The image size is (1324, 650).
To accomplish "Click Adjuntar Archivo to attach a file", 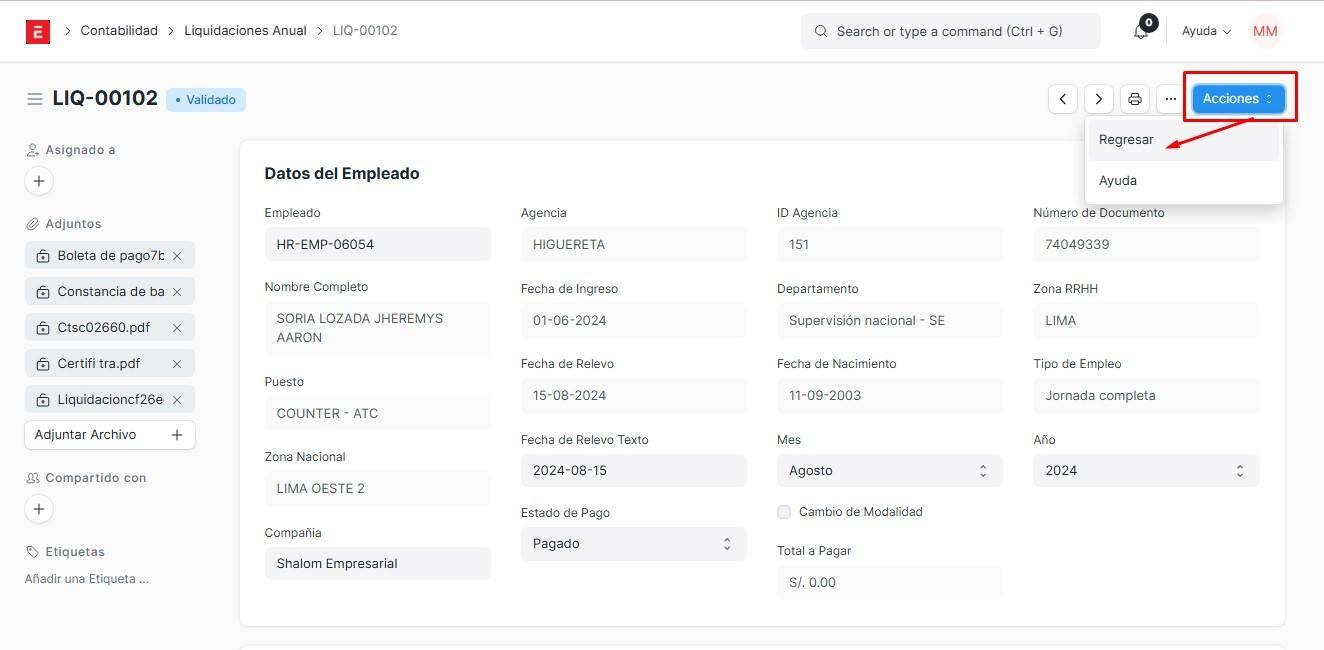I will pos(109,435).
